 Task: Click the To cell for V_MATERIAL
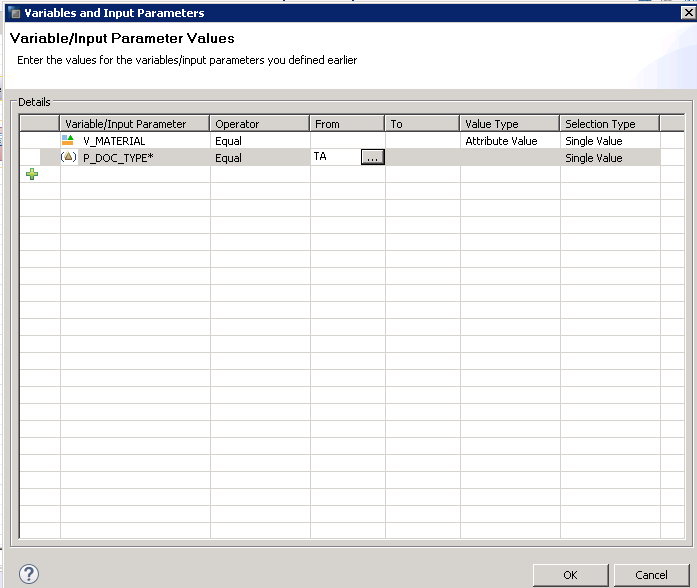click(x=423, y=141)
